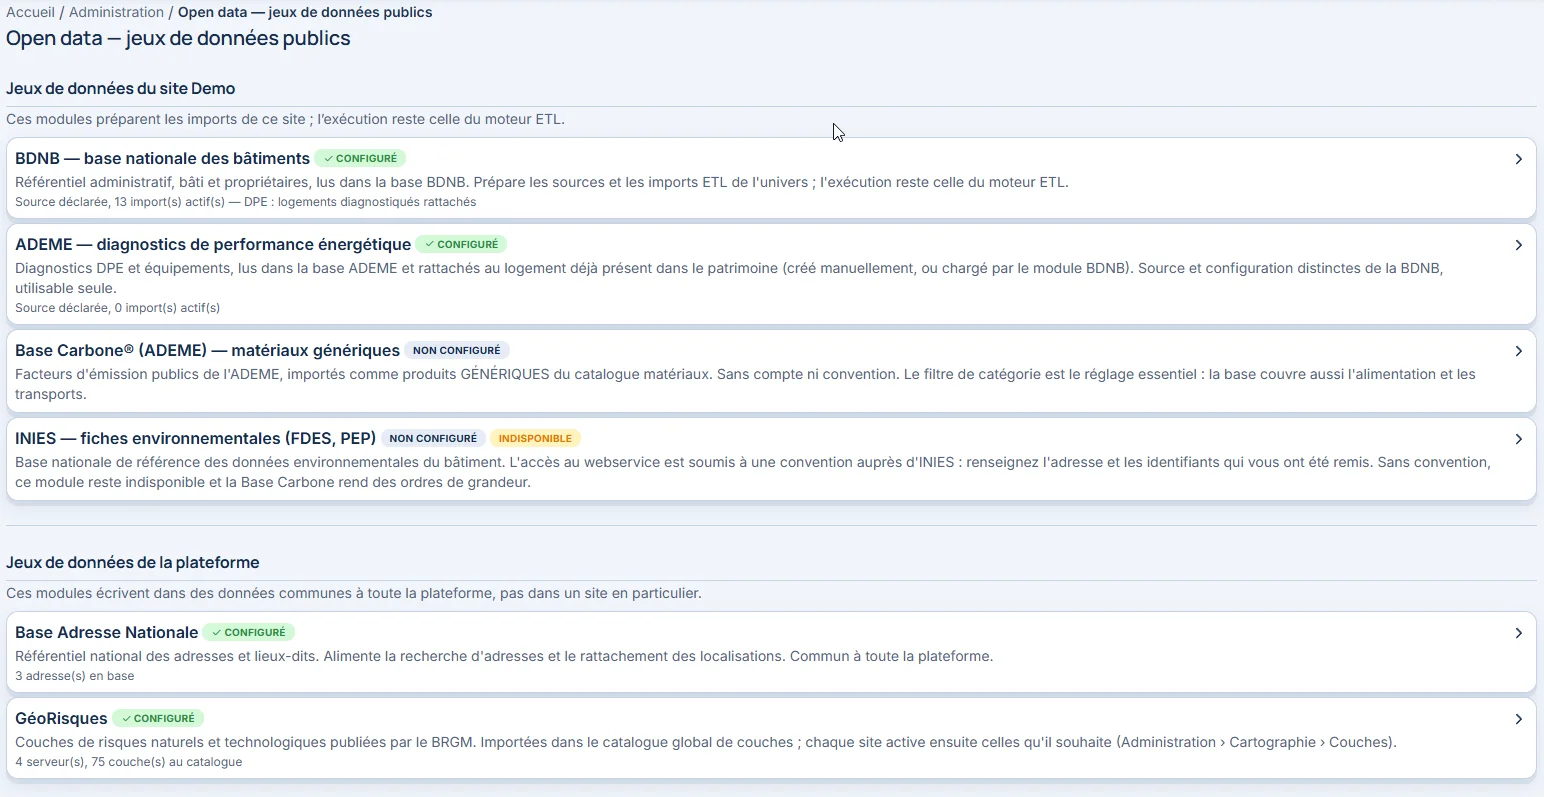This screenshot has width=1544, height=797.
Task: Click the ADEME description starting "Diagnostics DPE et équipements"
Action: (729, 278)
